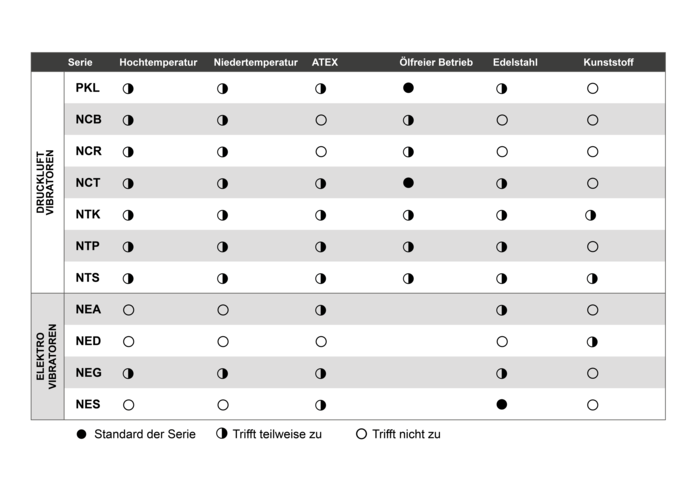
Task: Click the empty circle for NCR Edelstahl
Action: (x=502, y=152)
